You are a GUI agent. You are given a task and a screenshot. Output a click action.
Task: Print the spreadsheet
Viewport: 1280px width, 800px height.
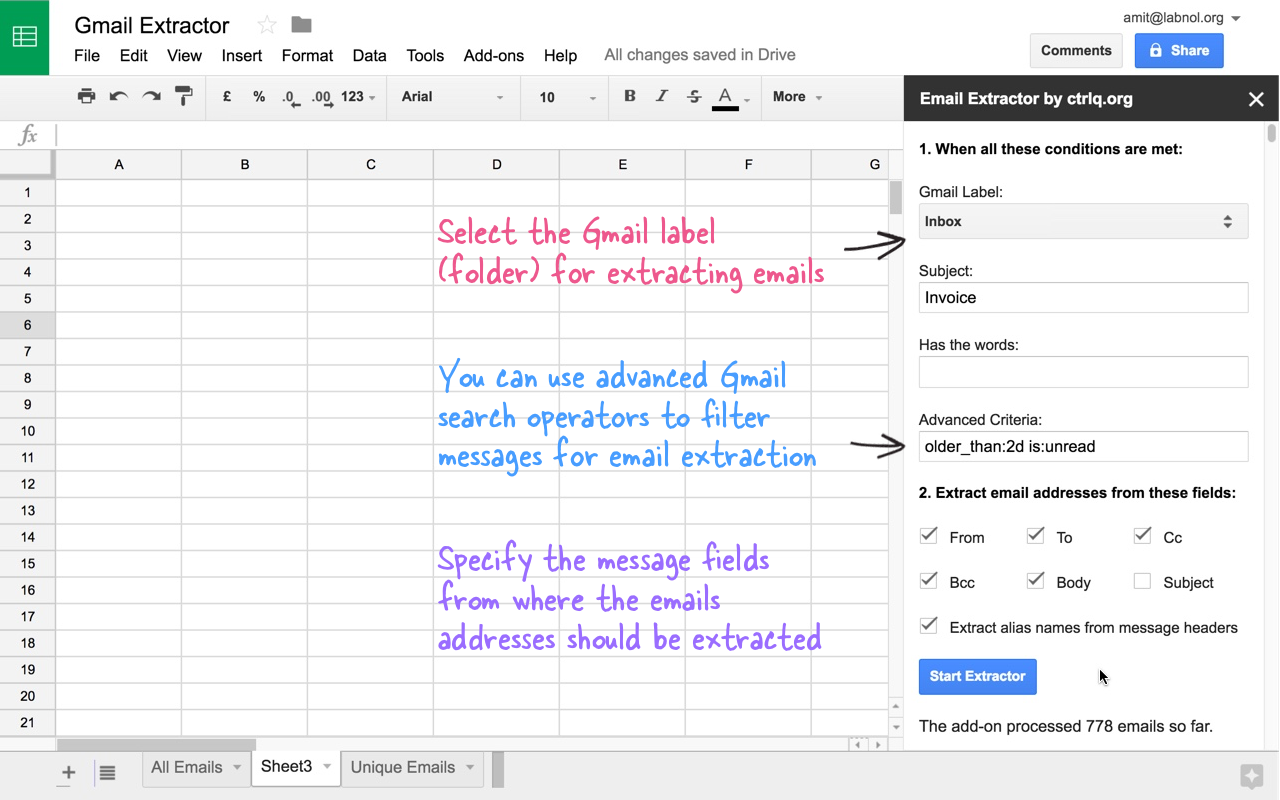coord(87,97)
